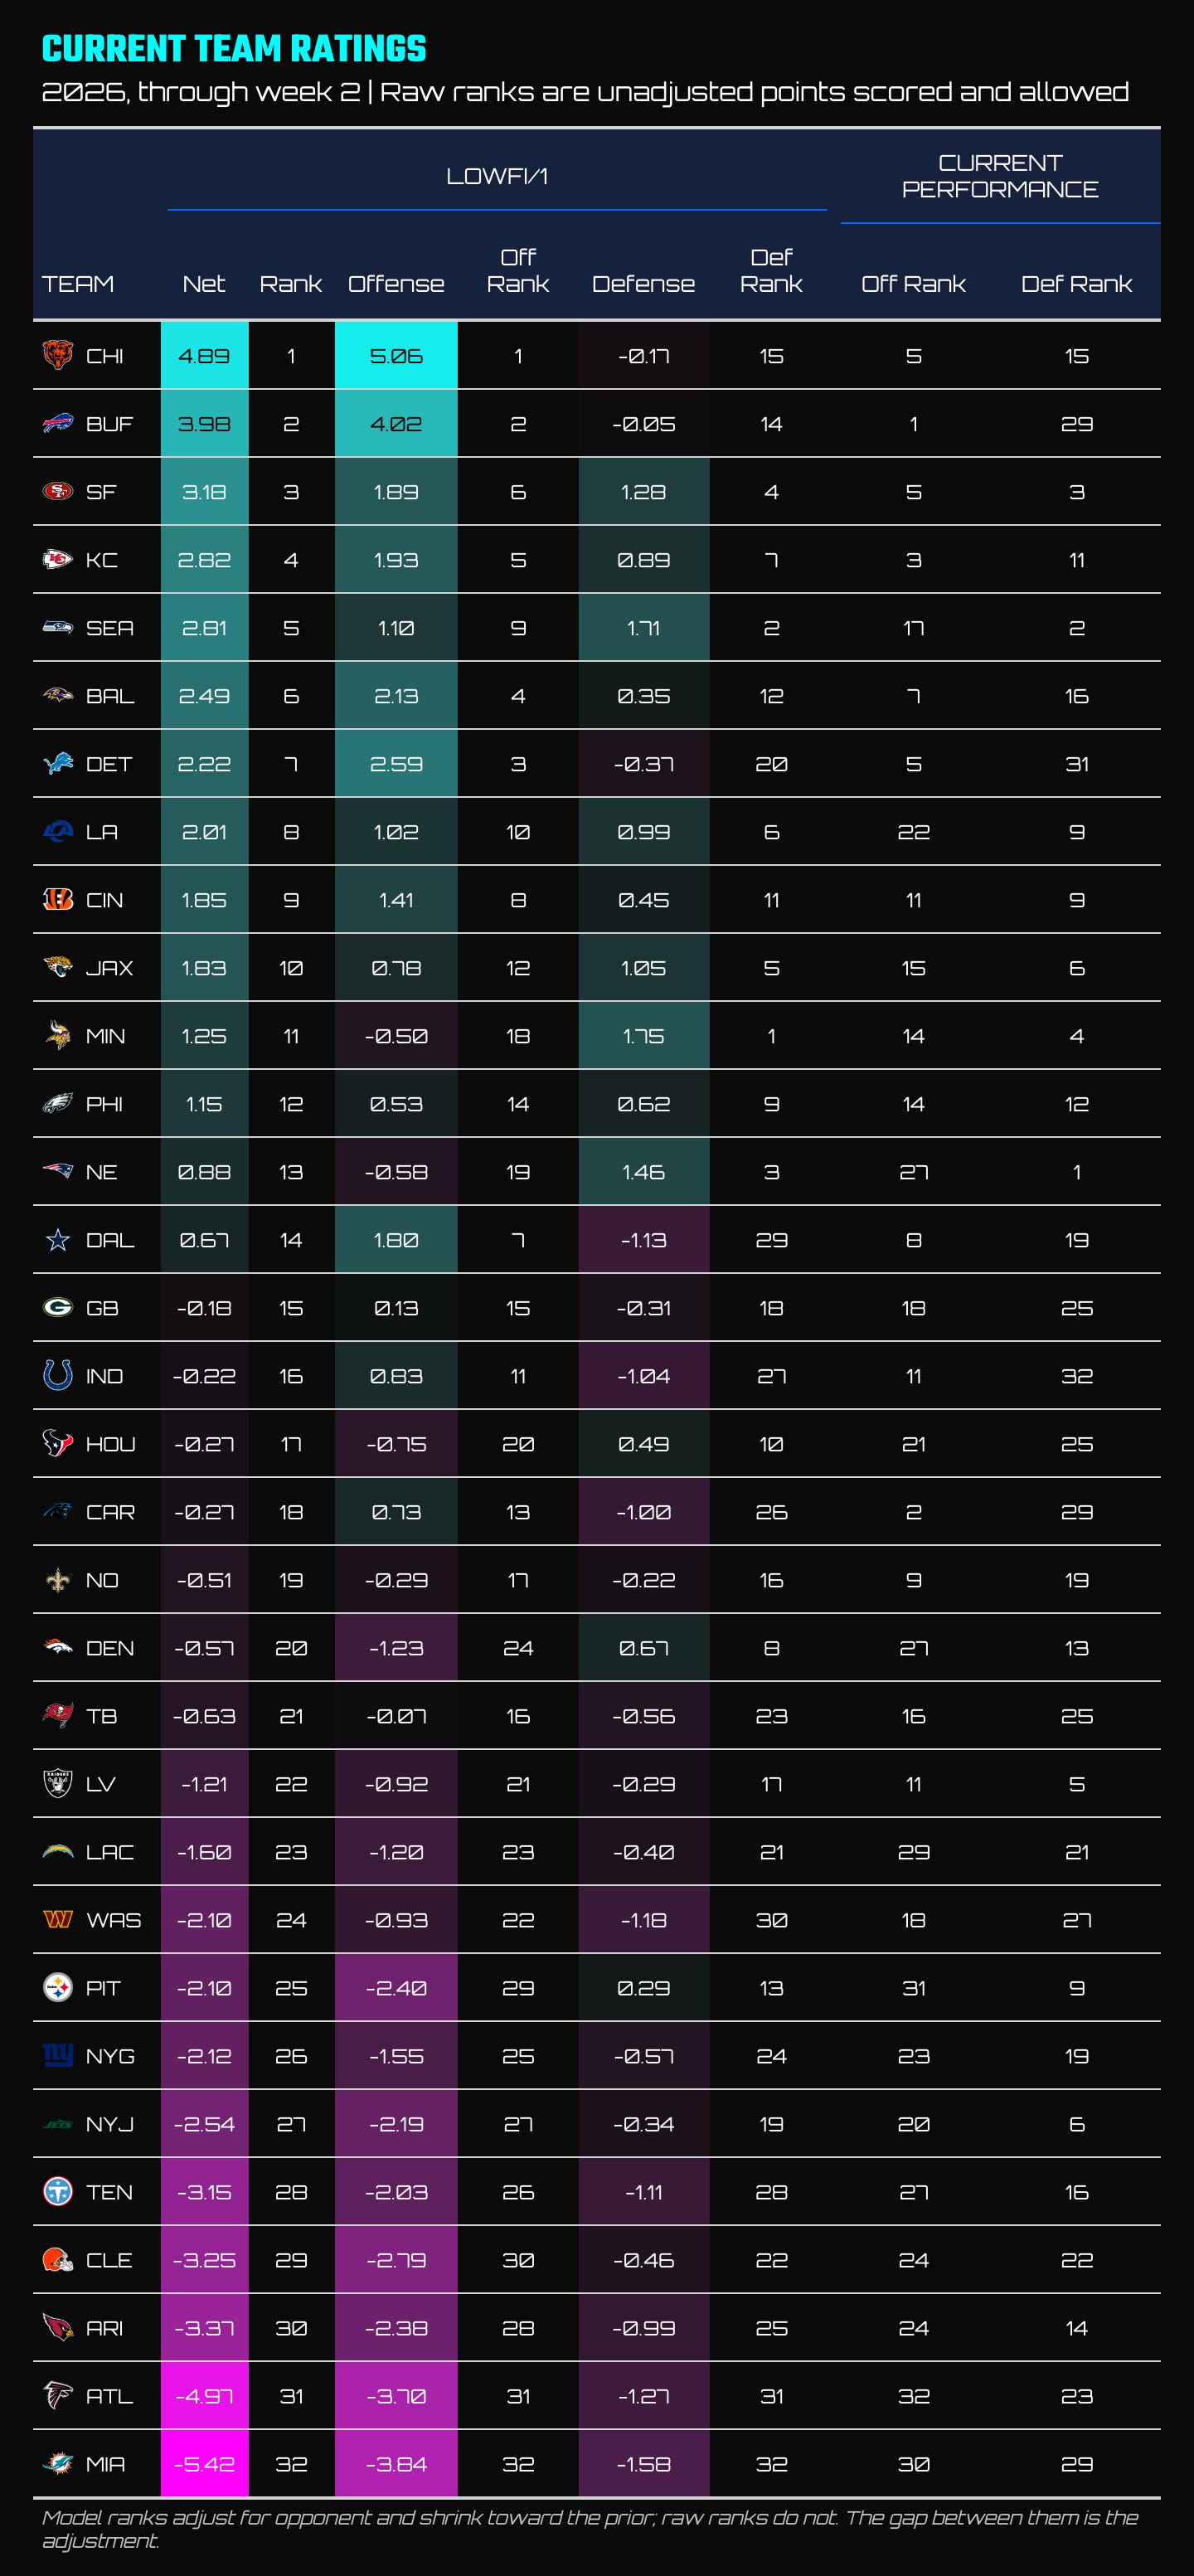The image size is (1194, 2576).
Task: Select the 49ers SF logo
Action: pos(58,491)
